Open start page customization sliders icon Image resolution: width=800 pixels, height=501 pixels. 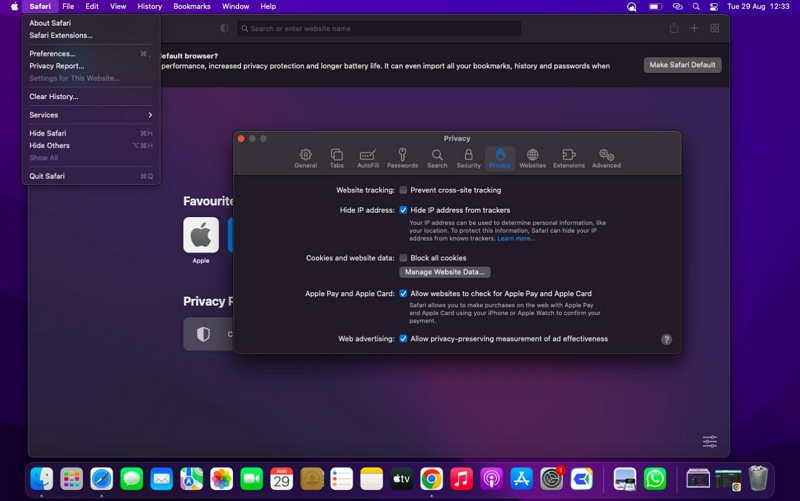[x=710, y=441]
